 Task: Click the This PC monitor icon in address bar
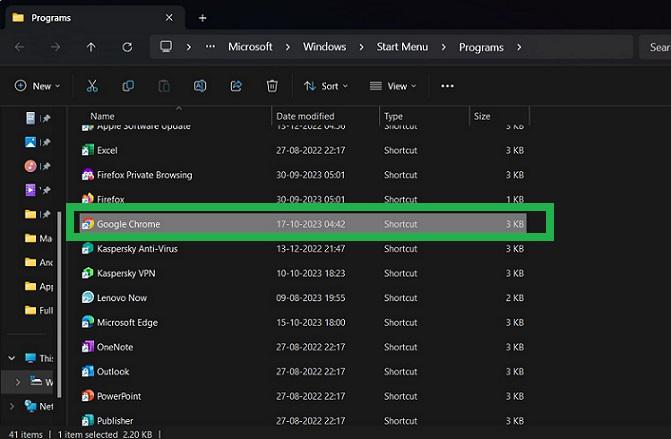coord(166,46)
